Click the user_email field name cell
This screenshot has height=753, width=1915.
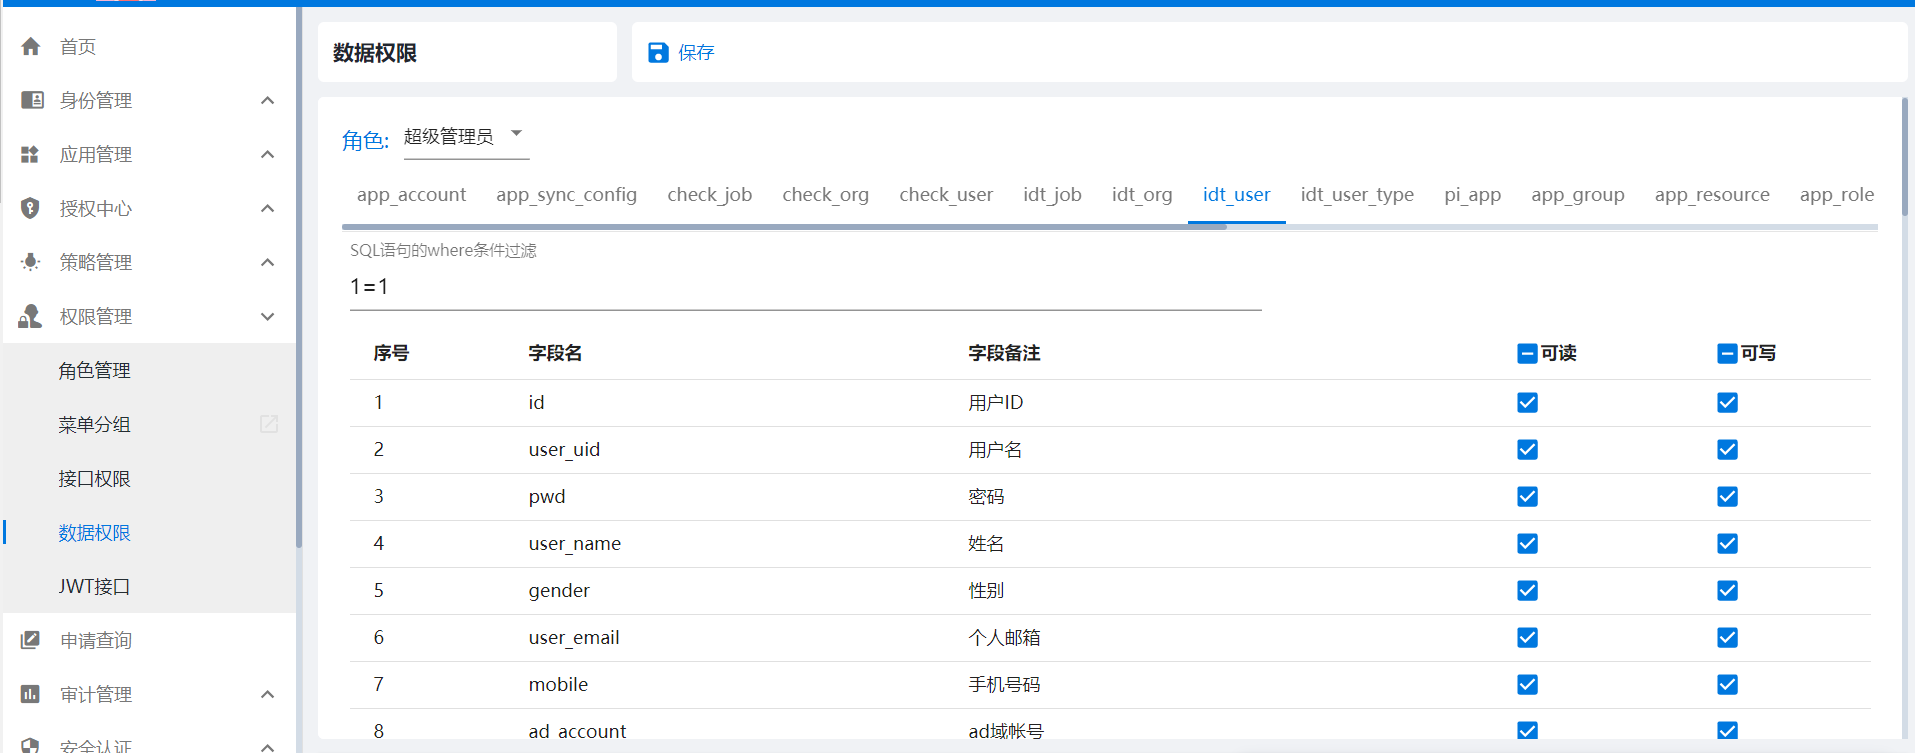[x=574, y=638]
